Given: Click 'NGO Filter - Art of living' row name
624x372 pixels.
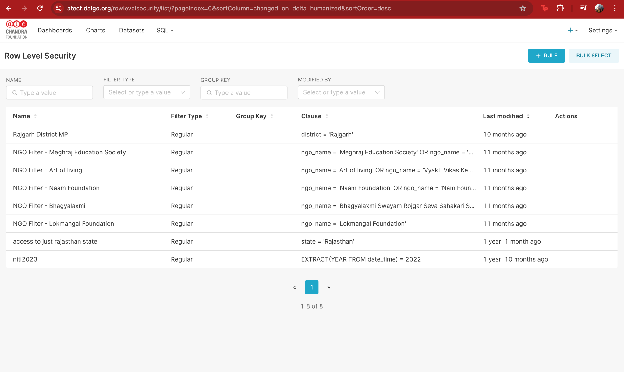Looking at the screenshot, I should point(47,170).
